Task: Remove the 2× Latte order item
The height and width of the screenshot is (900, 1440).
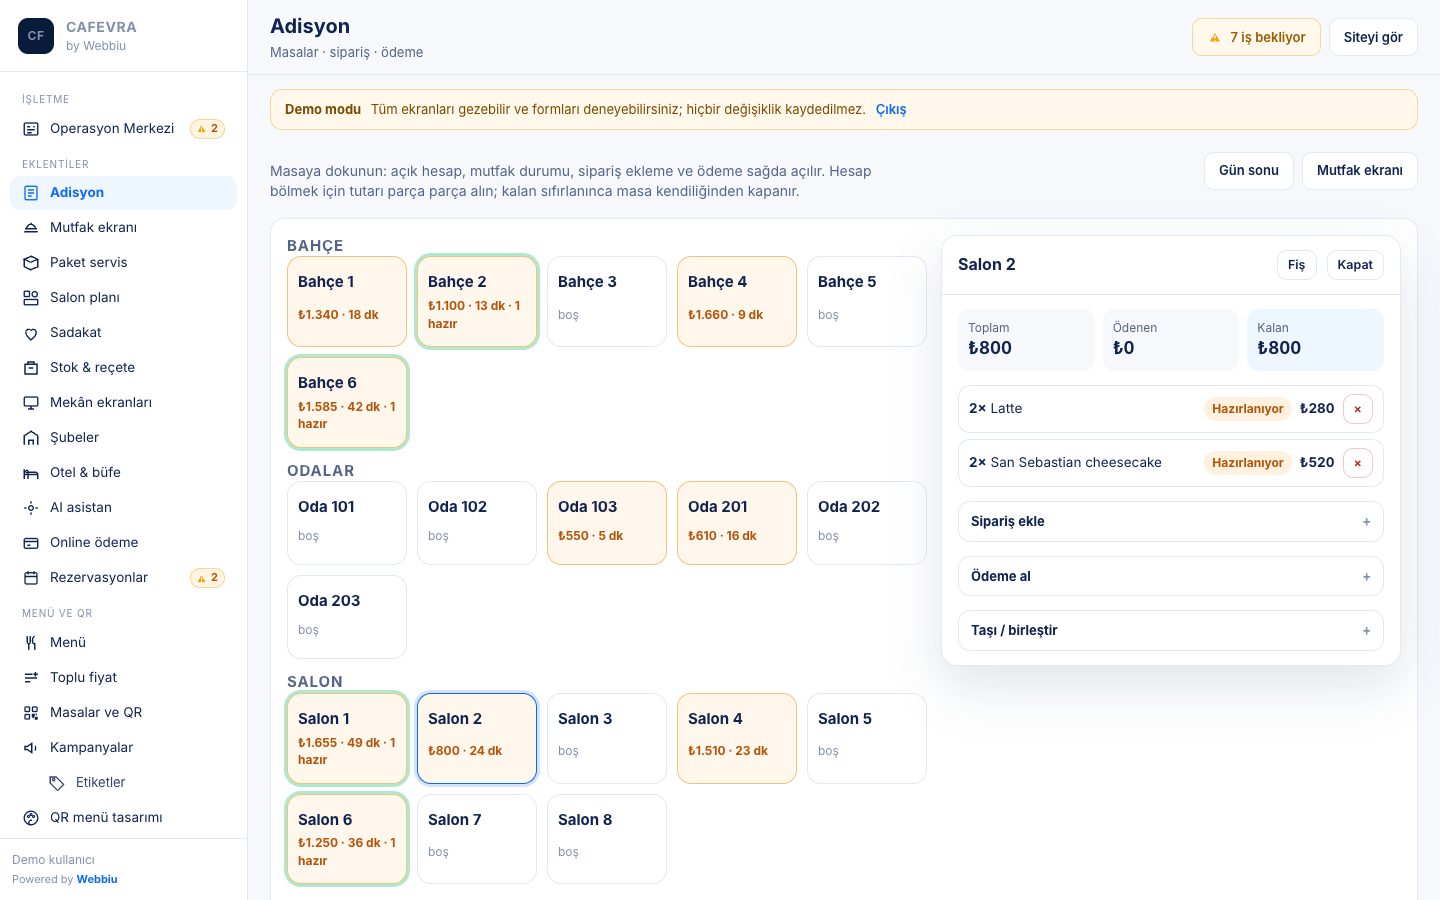Action: (x=1357, y=409)
